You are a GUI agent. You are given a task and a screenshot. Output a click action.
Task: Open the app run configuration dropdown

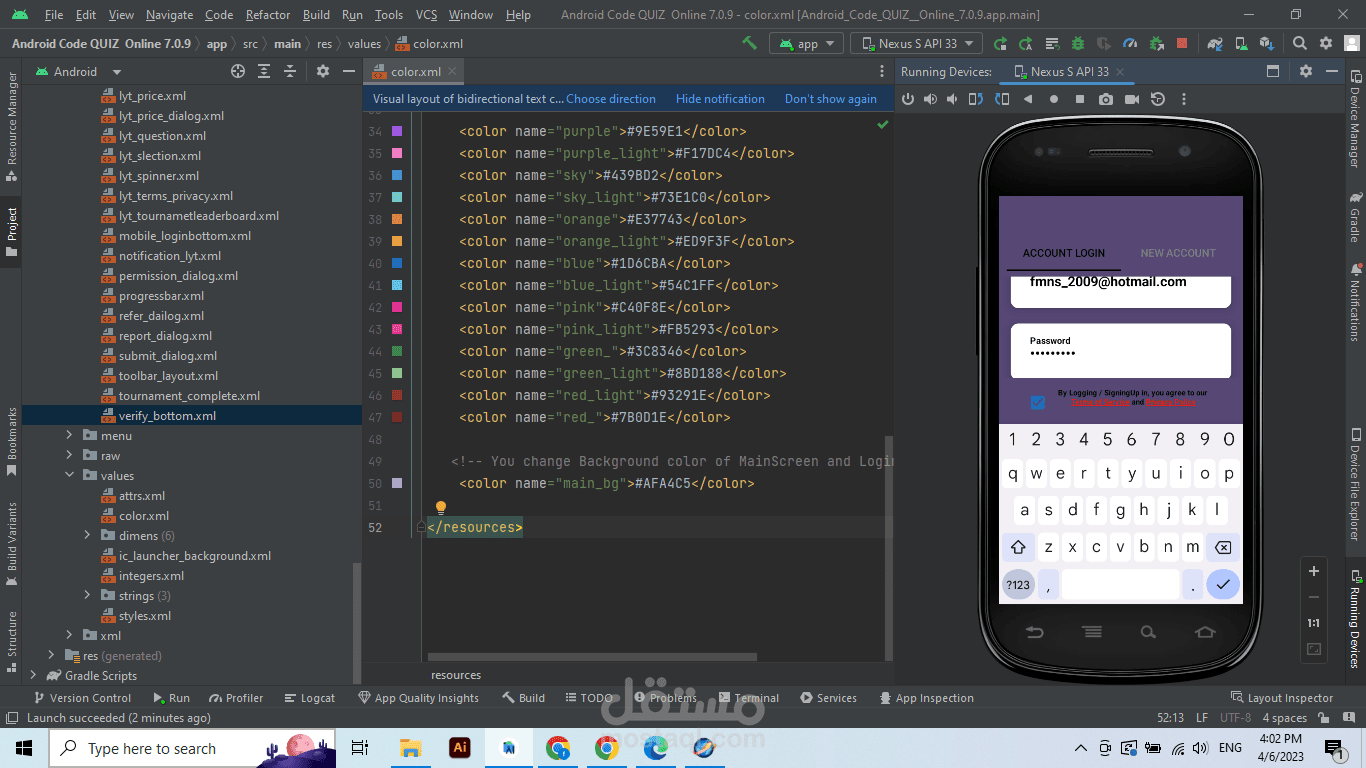[x=808, y=43]
